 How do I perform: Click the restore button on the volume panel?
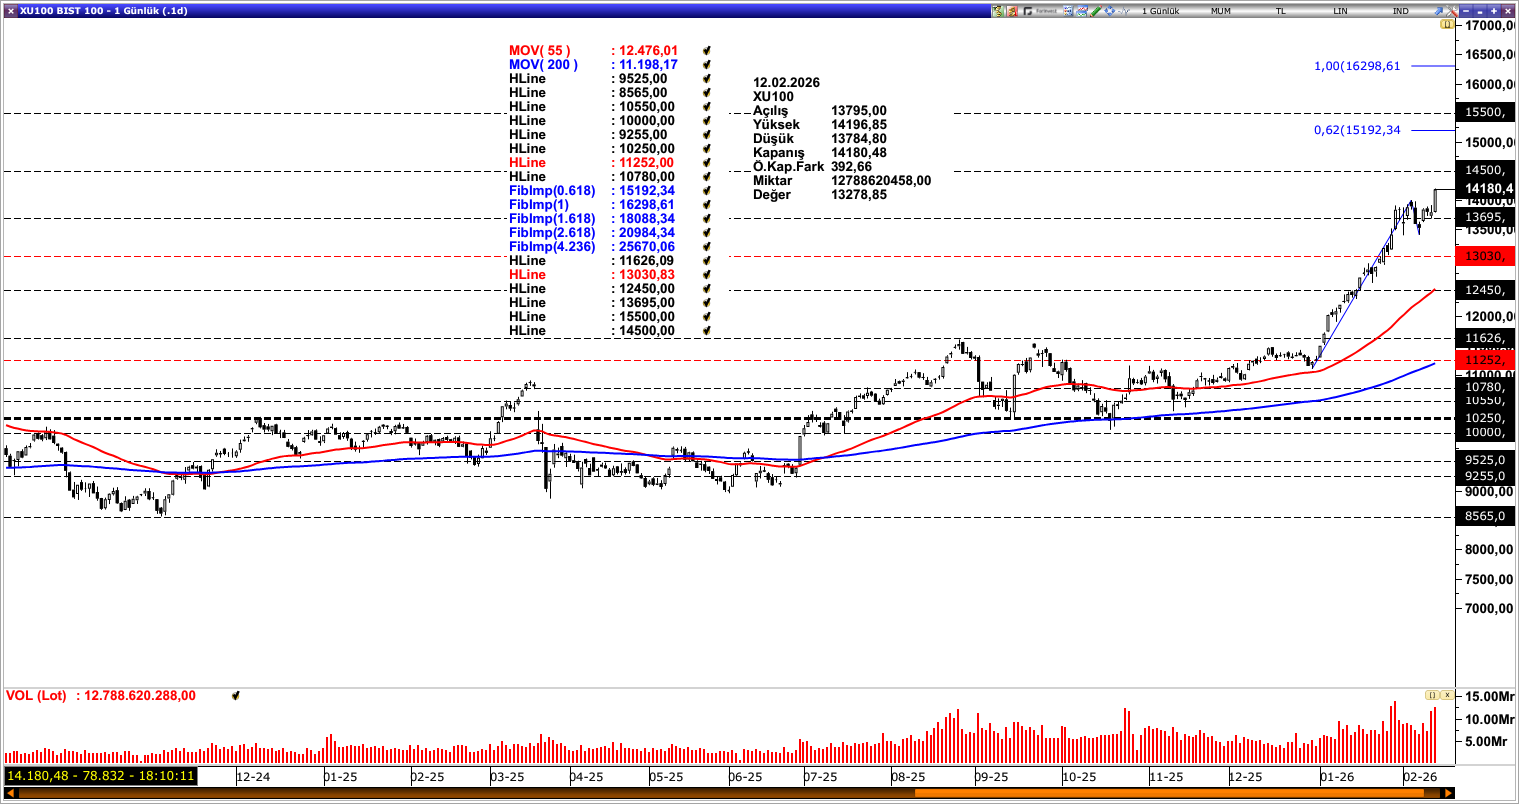point(1432,693)
